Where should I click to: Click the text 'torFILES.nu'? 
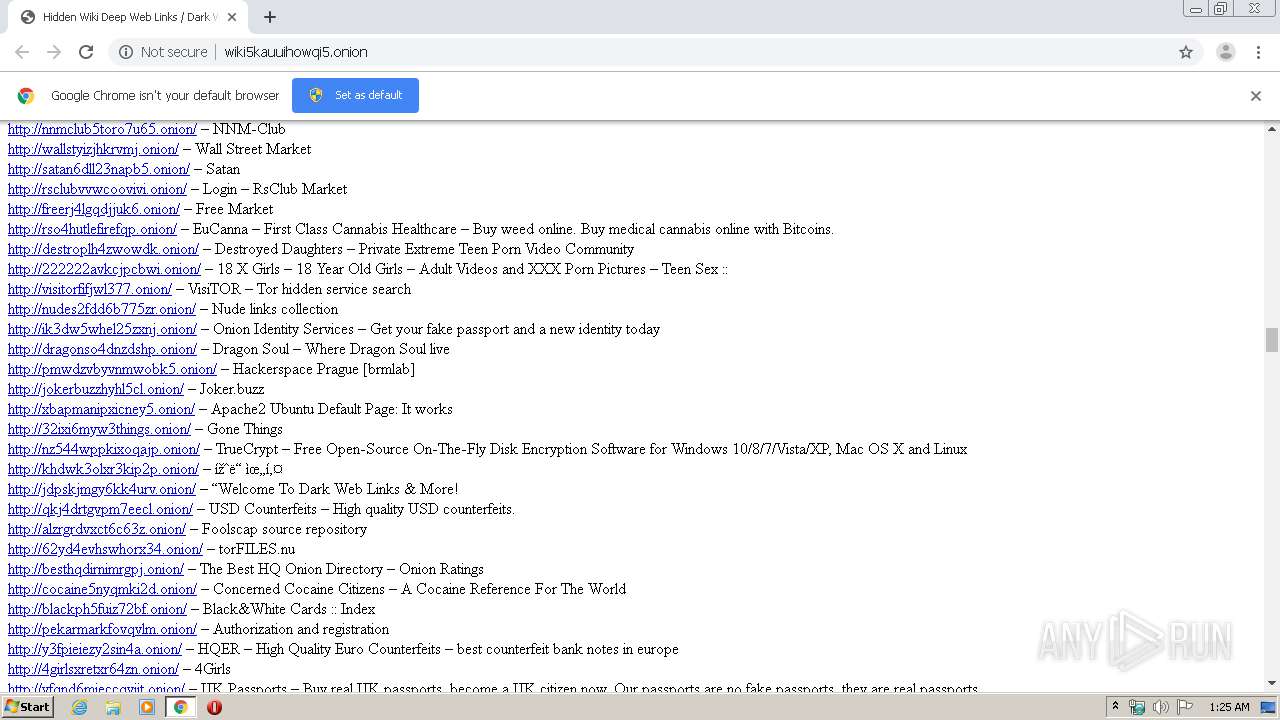click(257, 549)
